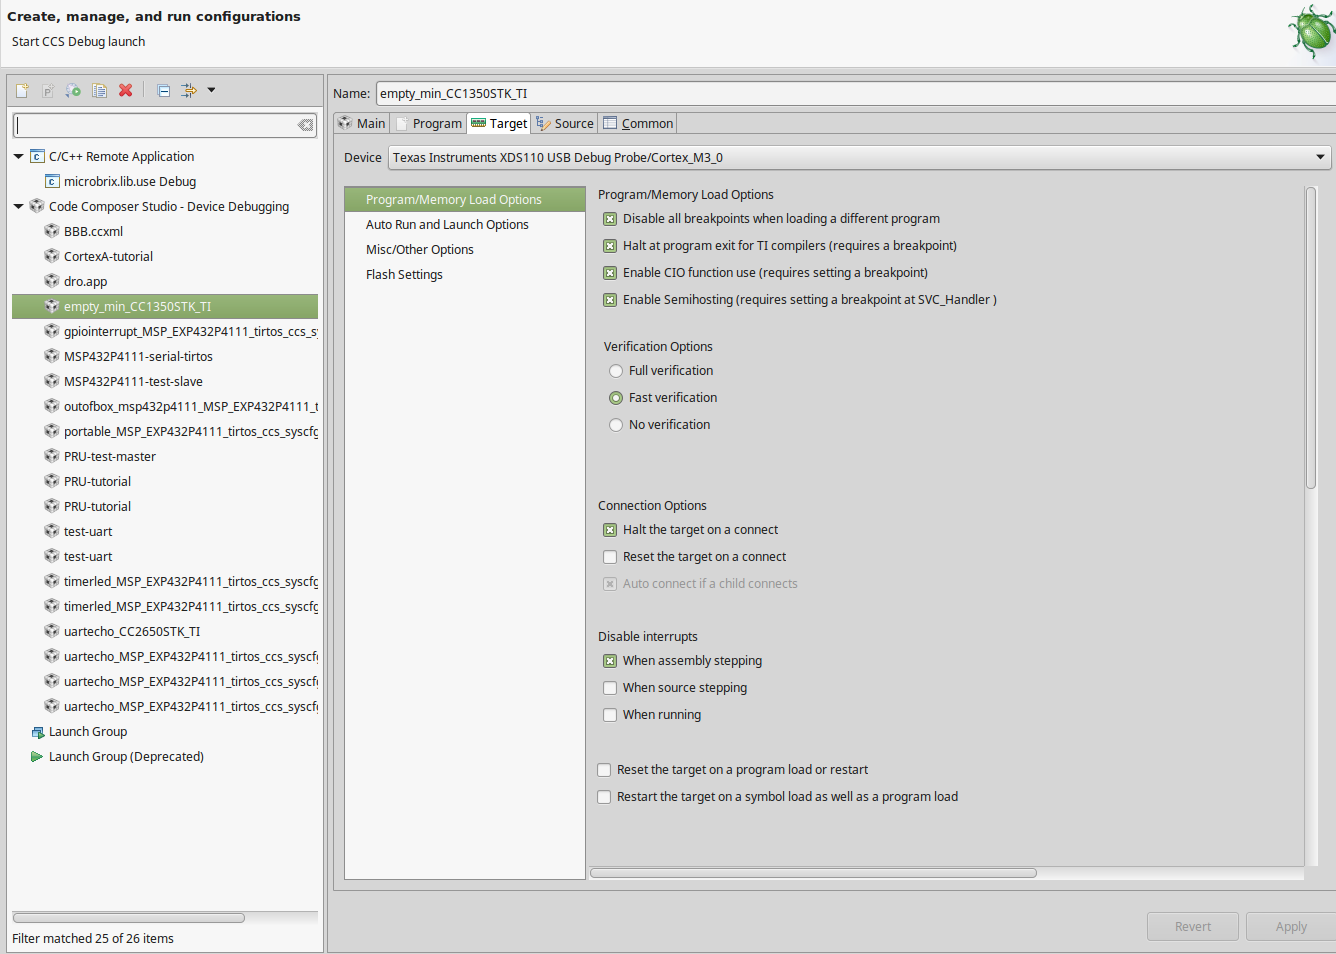Image resolution: width=1336 pixels, height=954 pixels.
Task: Toggle the Enable Semihosting checkbox
Action: [610, 300]
